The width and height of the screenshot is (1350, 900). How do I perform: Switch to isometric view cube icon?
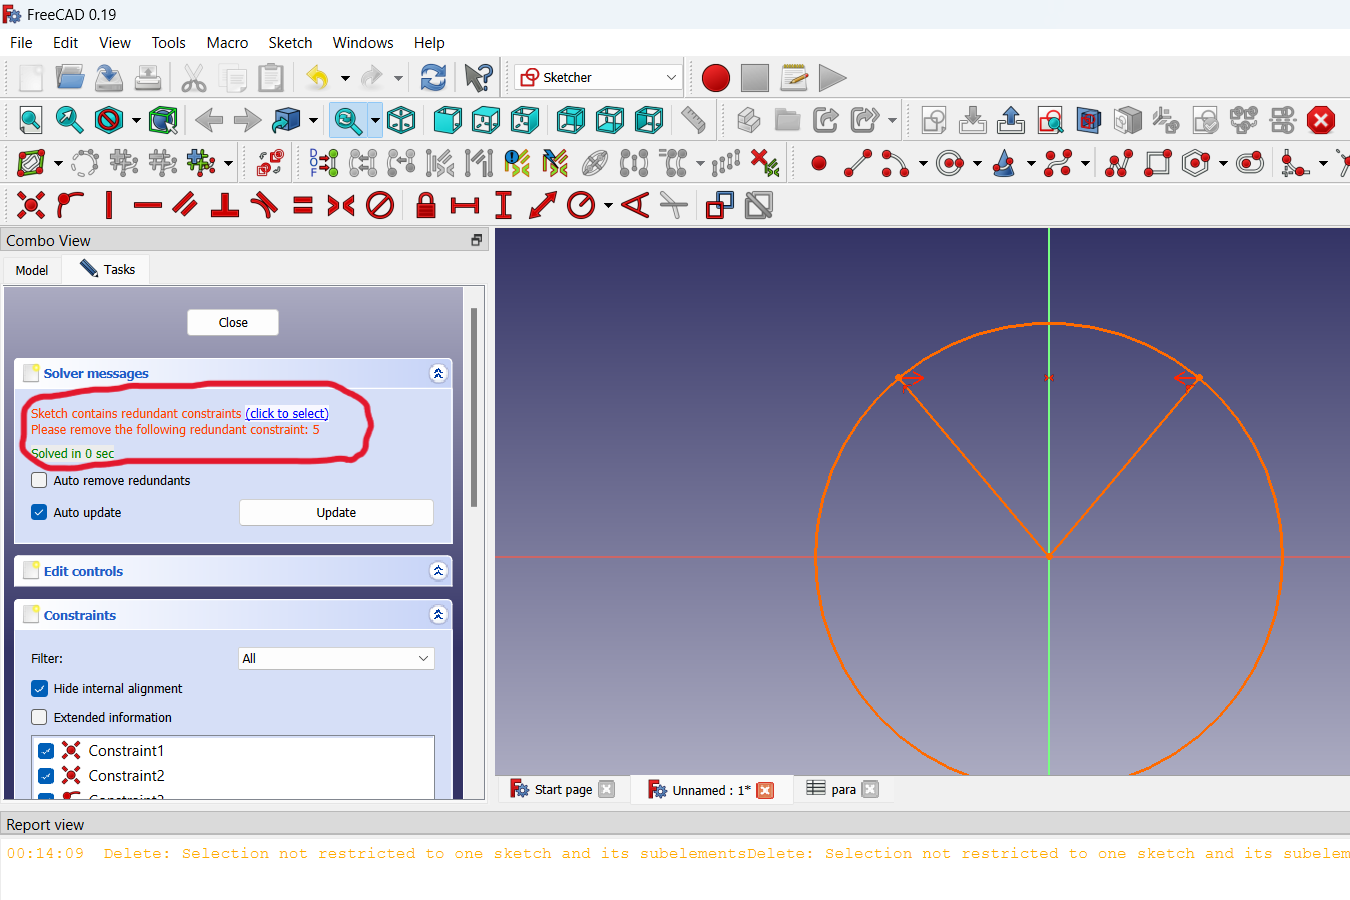click(401, 120)
